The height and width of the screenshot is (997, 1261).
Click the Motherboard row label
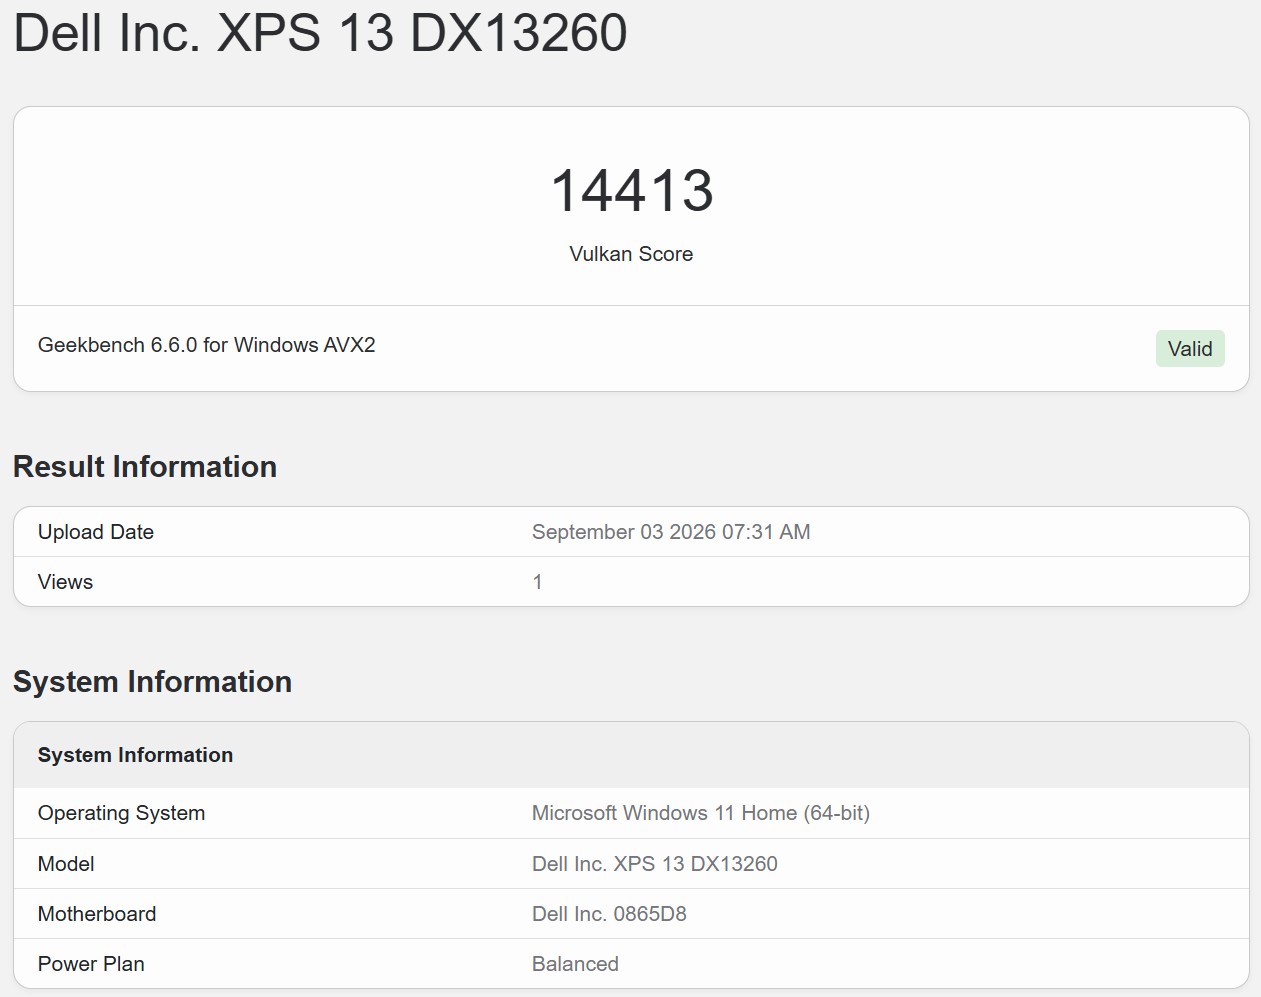[97, 914]
